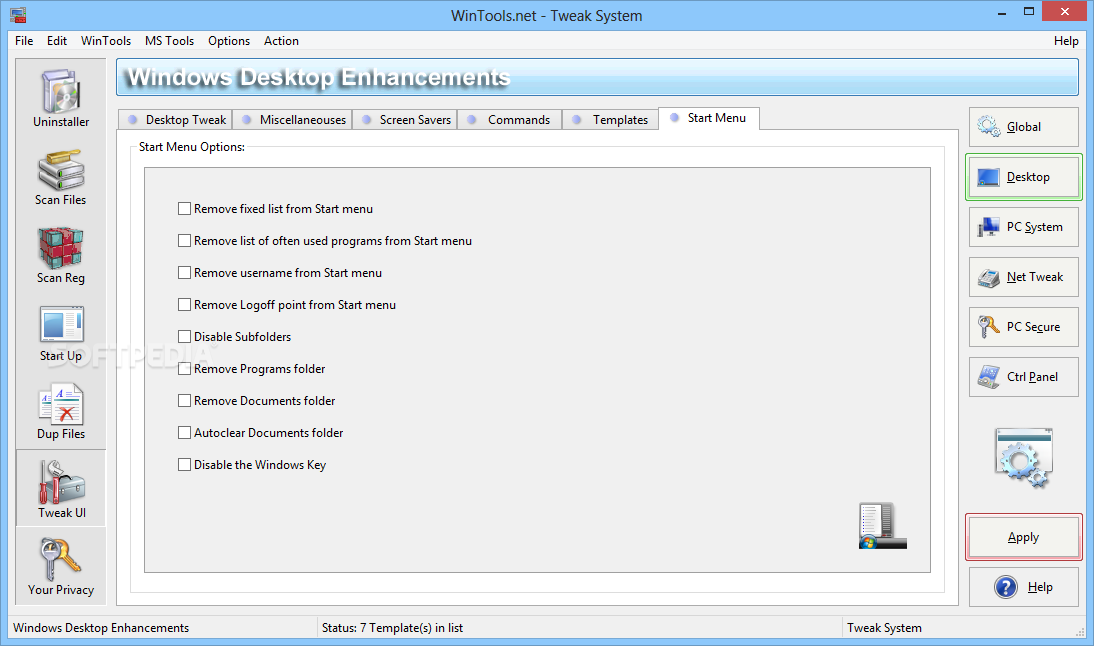
Task: Maximize the WinTools.net window
Action: 1029,12
